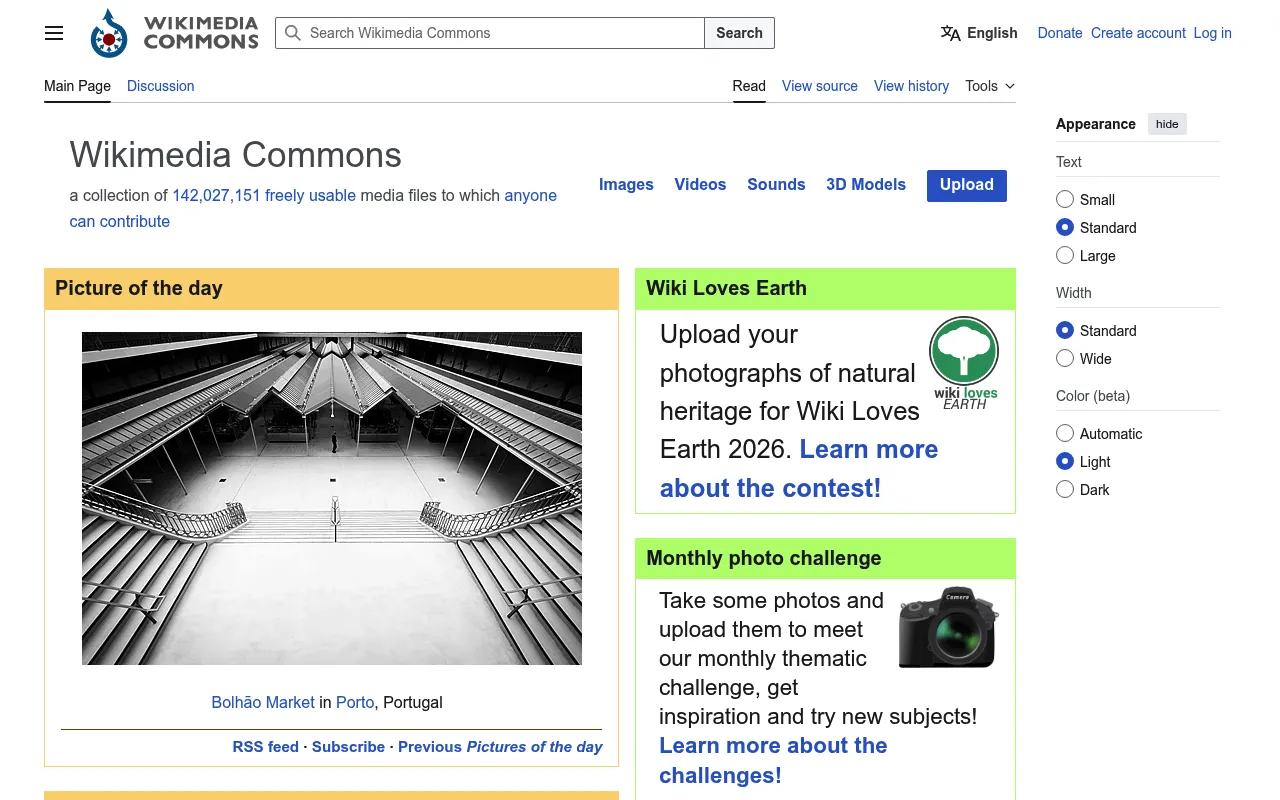
Task: Open the hamburger main menu
Action: point(54,33)
